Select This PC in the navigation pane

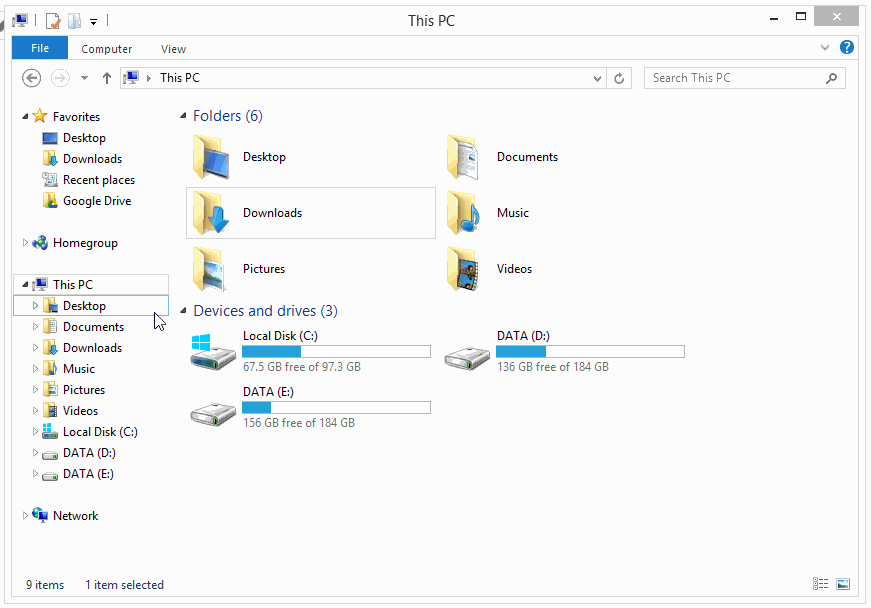coord(73,284)
